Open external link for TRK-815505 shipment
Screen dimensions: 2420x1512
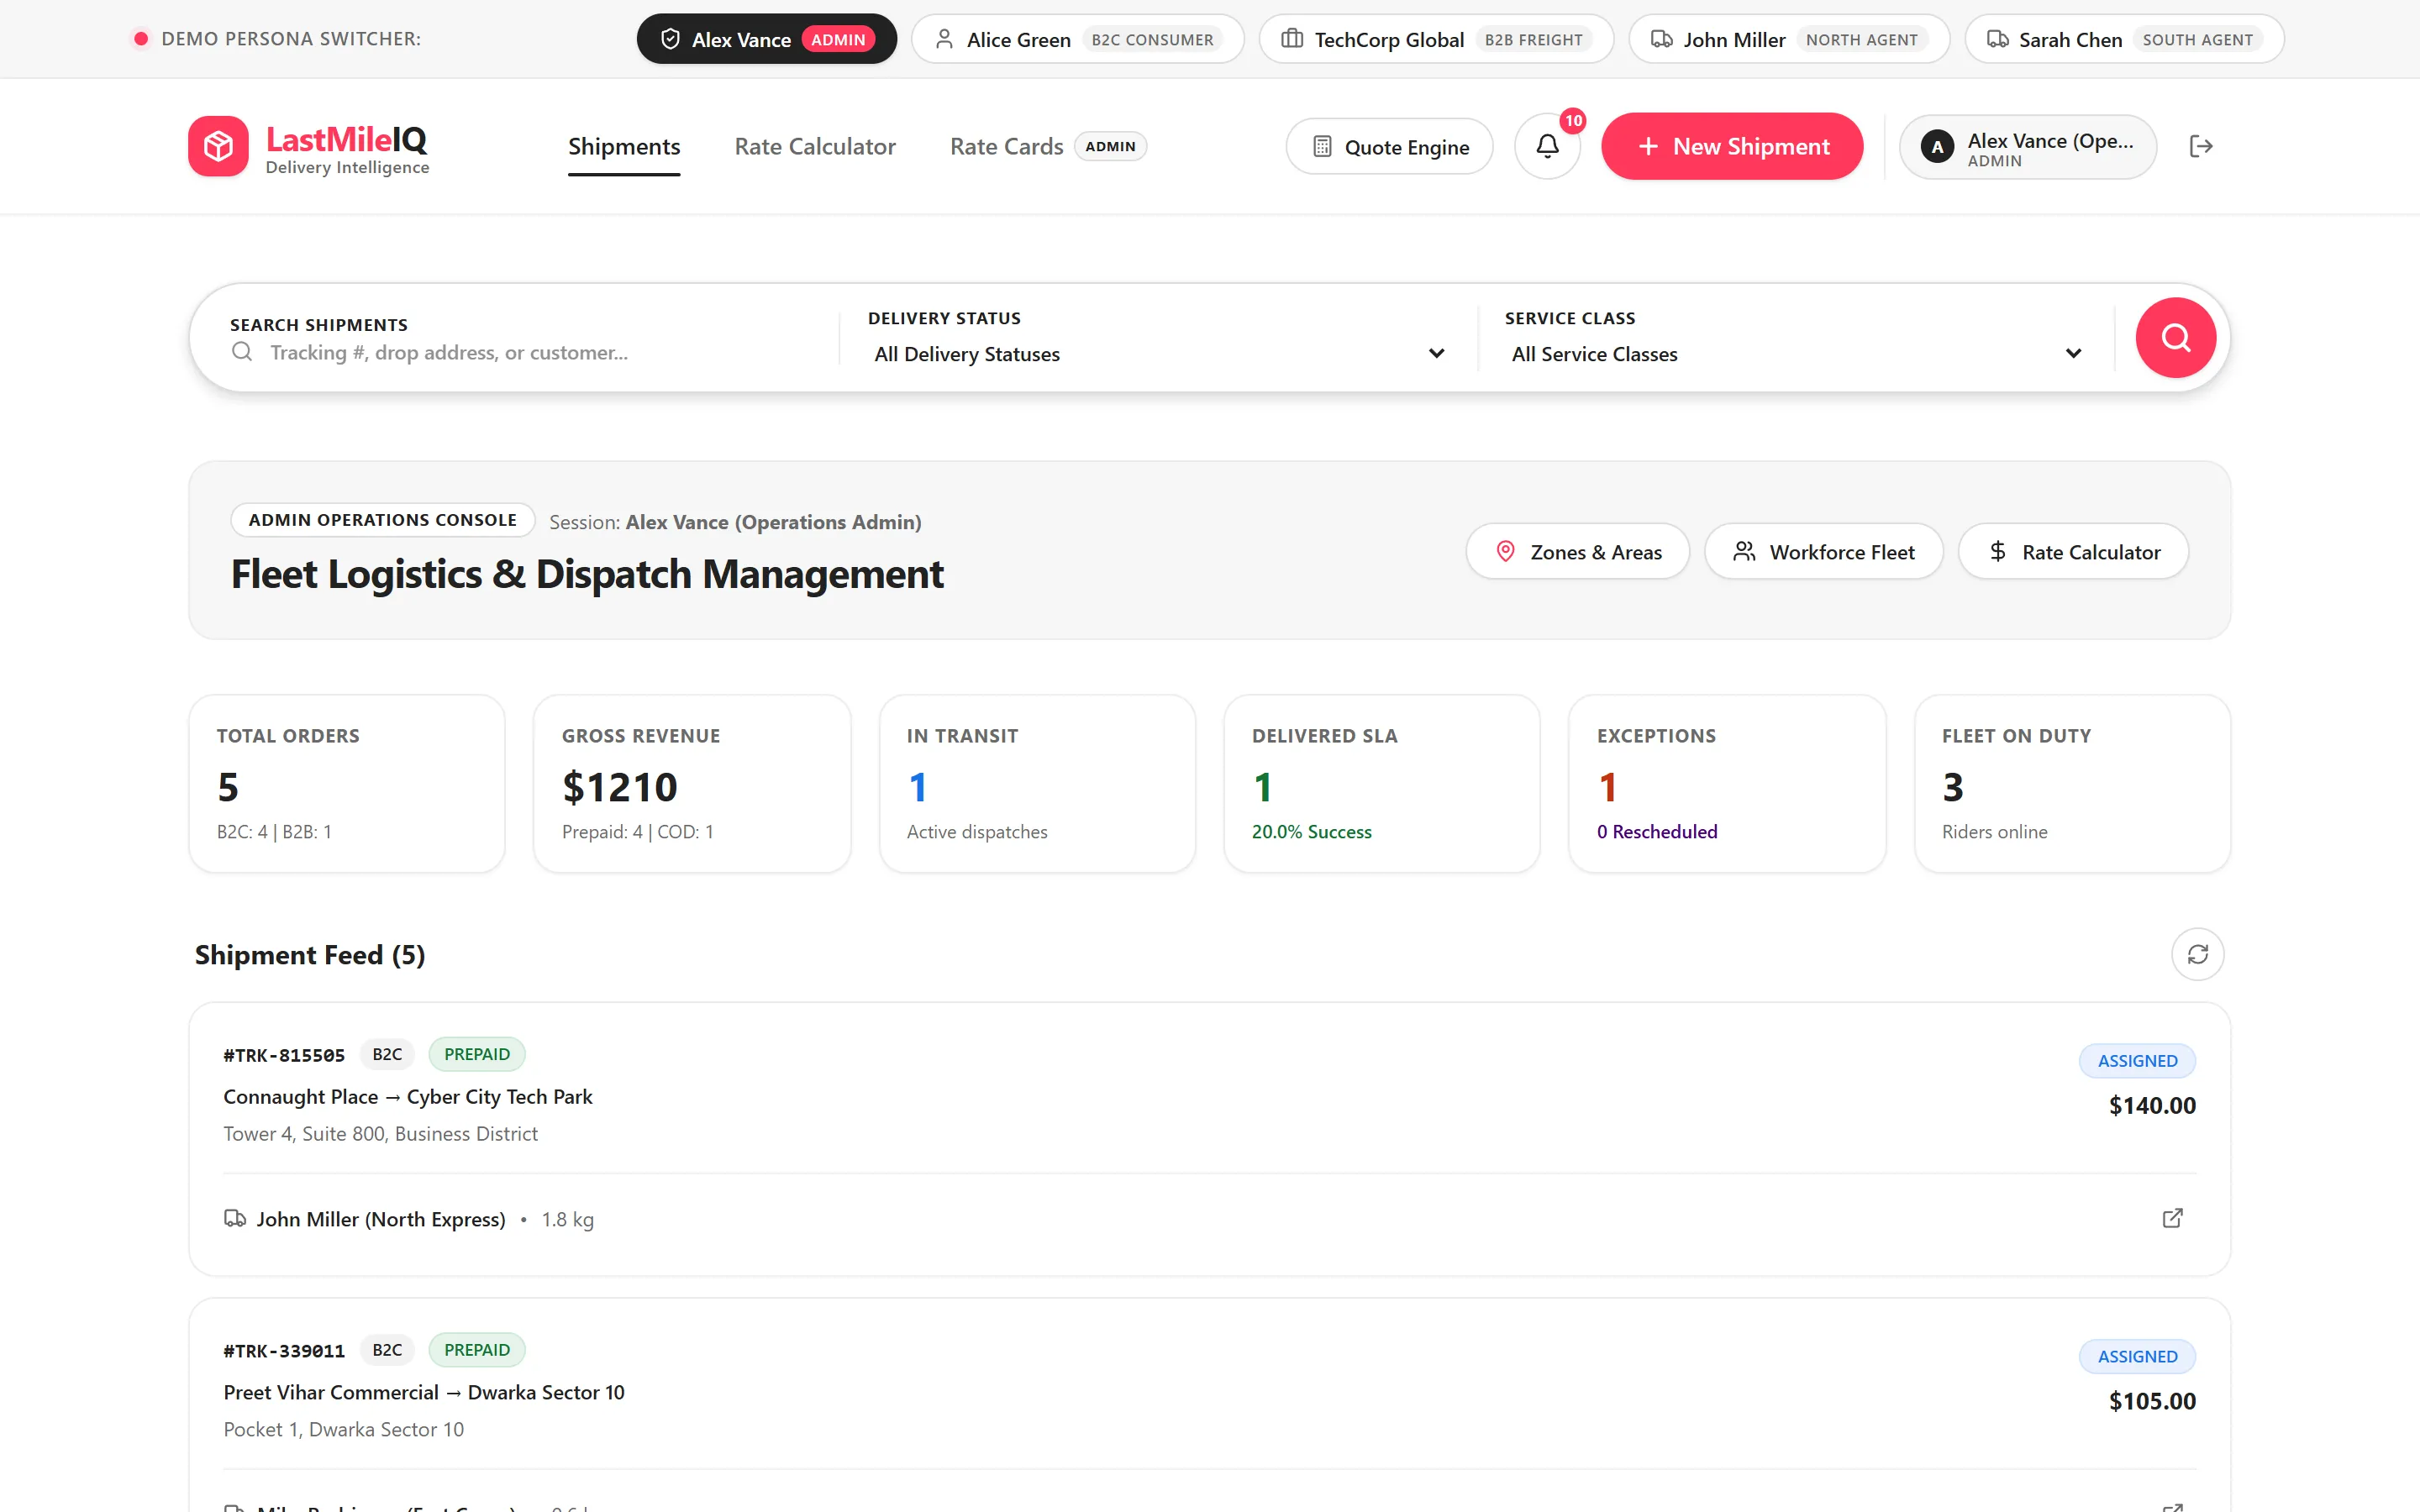pyautogui.click(x=2172, y=1218)
